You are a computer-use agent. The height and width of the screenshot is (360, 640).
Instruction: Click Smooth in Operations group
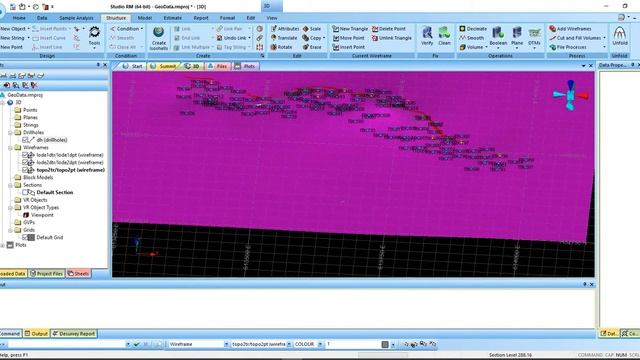click(471, 38)
